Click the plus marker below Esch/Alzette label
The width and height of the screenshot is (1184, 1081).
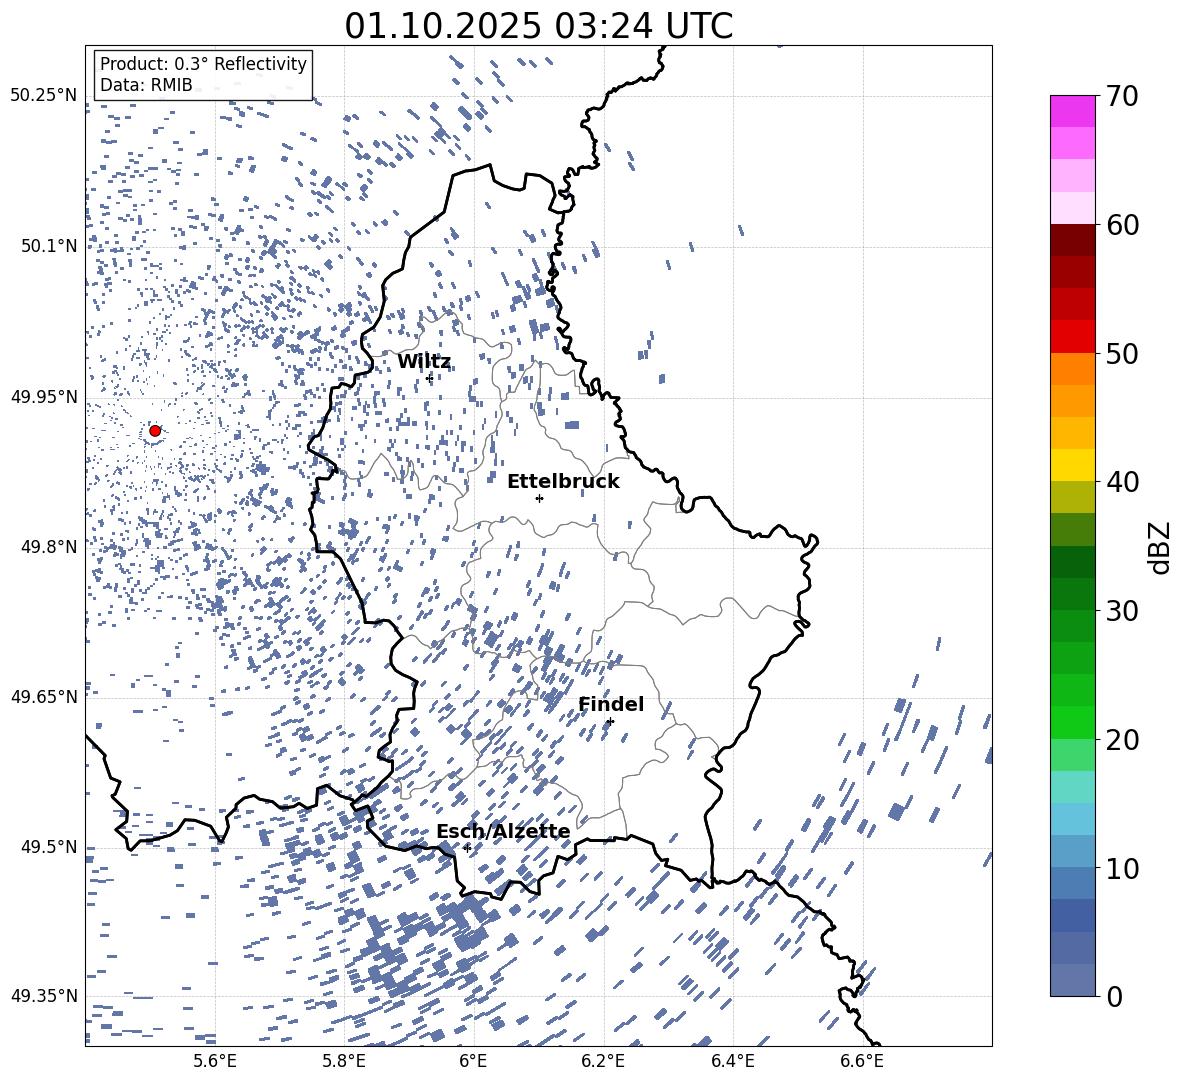[467, 848]
